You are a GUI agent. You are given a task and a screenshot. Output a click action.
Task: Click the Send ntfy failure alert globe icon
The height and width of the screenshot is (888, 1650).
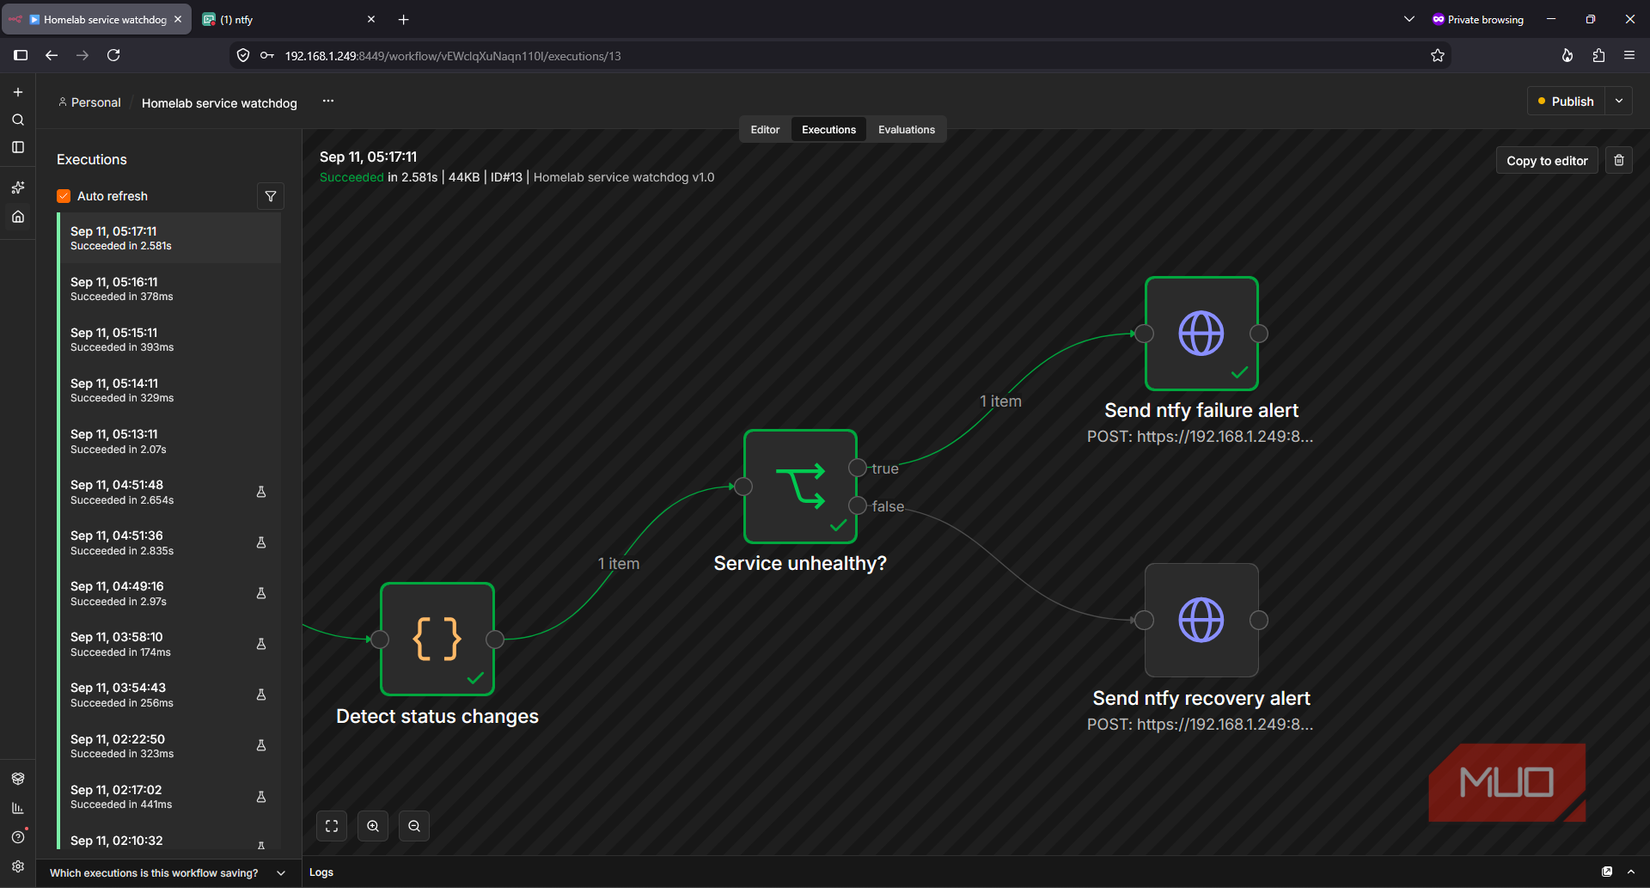[1201, 334]
